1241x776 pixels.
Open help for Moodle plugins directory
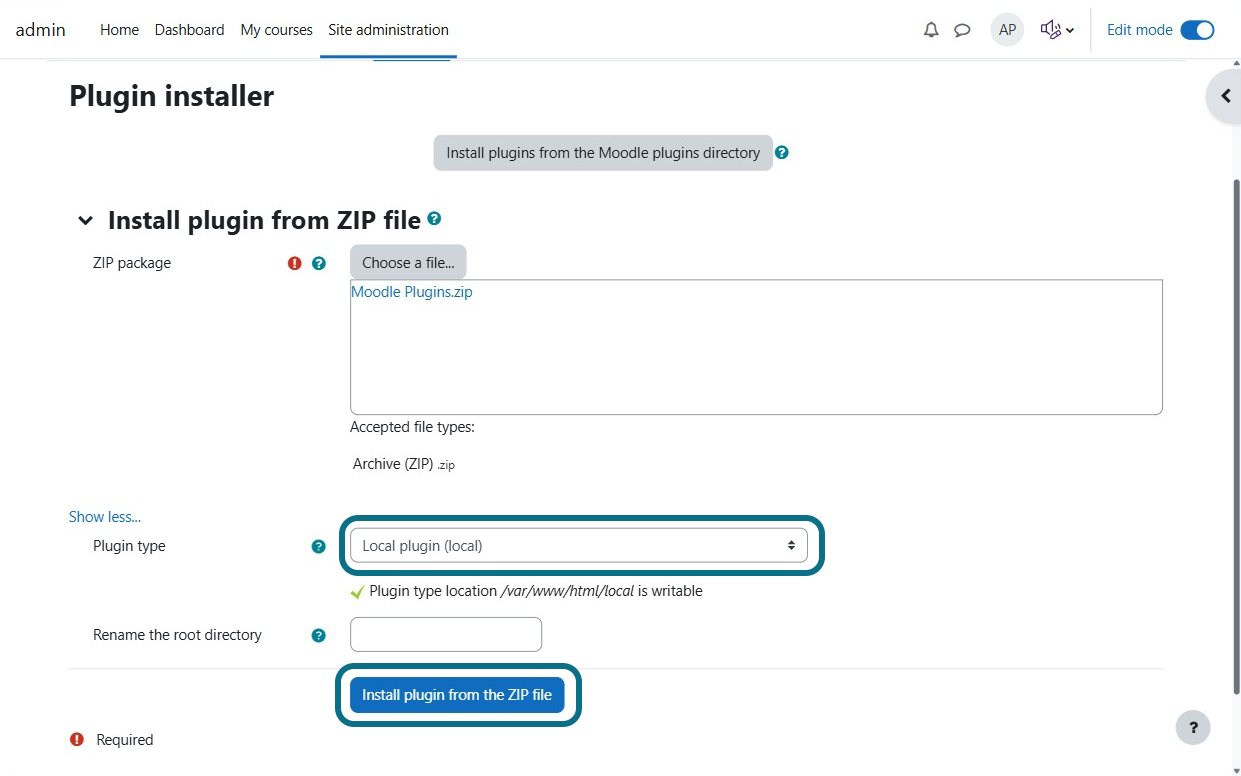click(x=782, y=153)
